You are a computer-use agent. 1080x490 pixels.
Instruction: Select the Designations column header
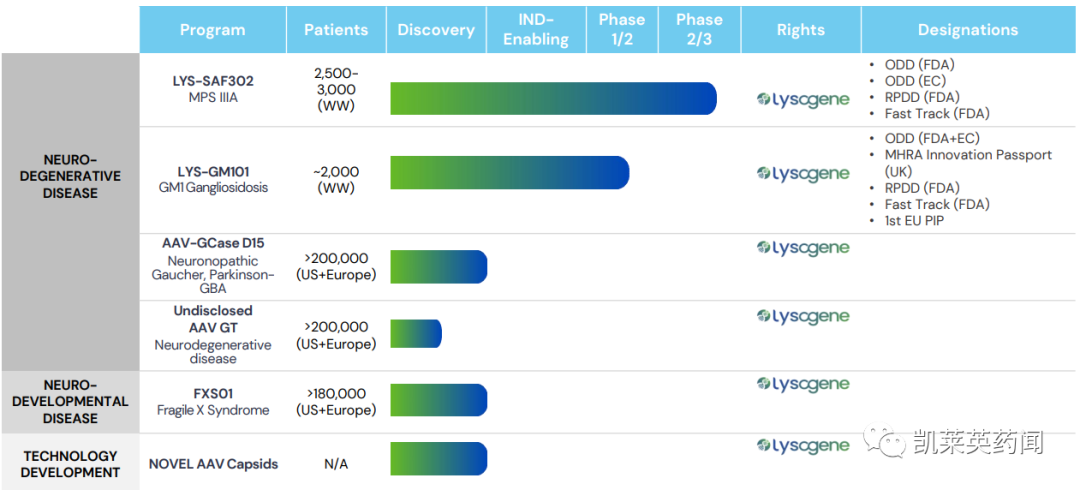coord(968,30)
